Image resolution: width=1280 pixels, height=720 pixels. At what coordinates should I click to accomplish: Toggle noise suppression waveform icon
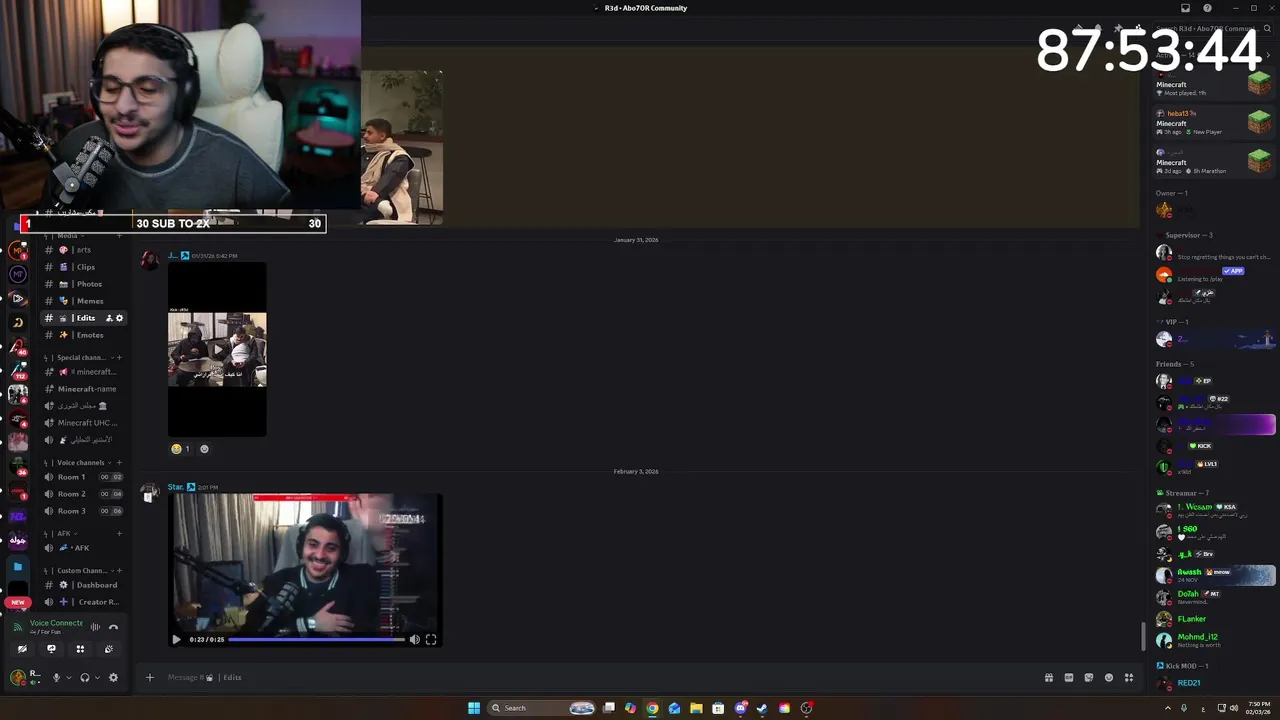point(95,627)
